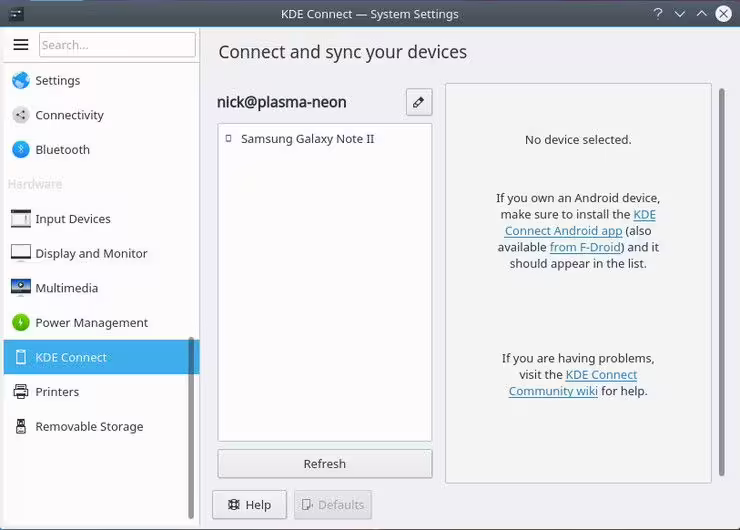Select Connectivity in the sidebar
The height and width of the screenshot is (530, 740).
click(x=101, y=115)
